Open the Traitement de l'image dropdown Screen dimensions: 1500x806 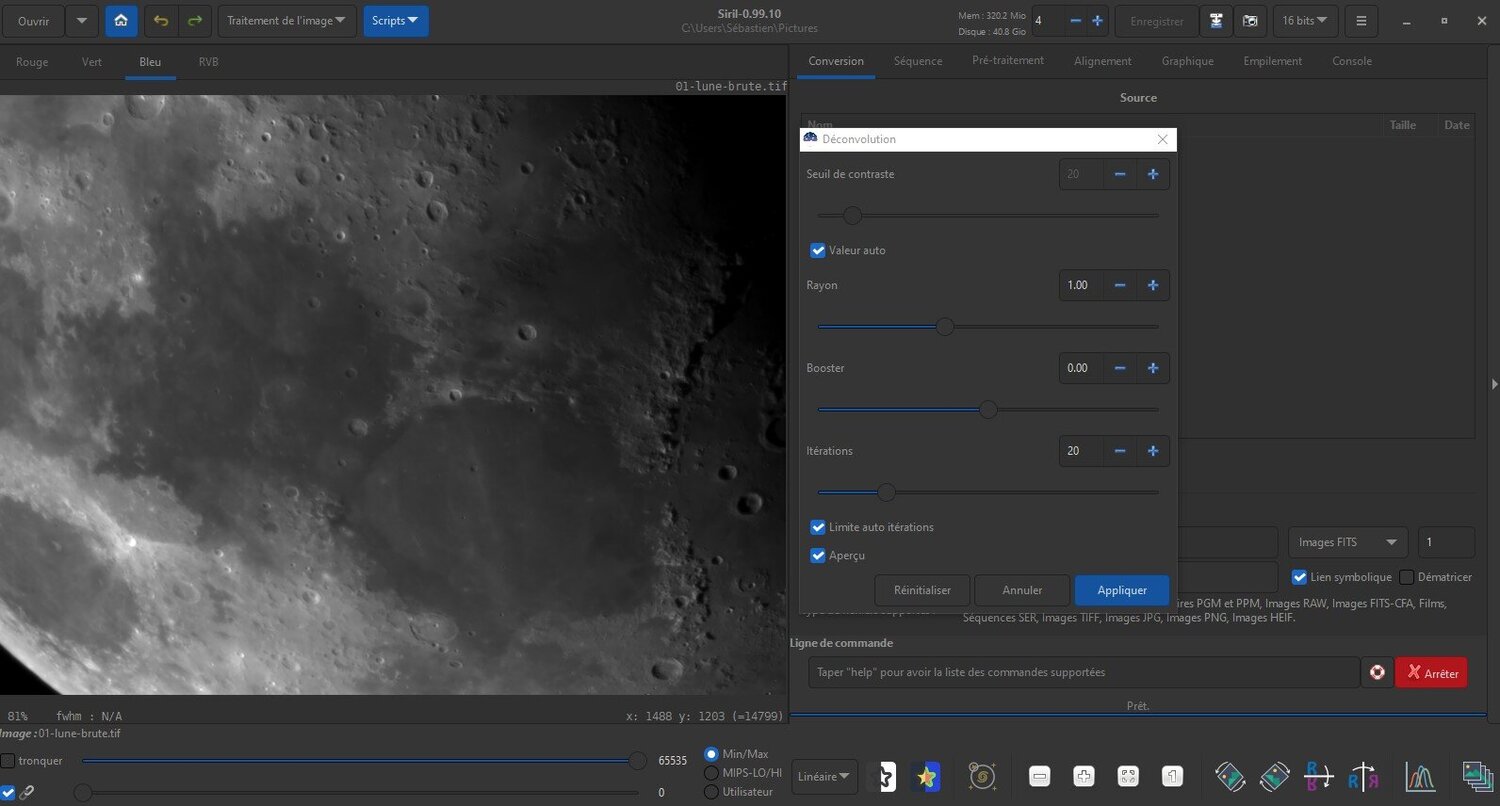287,21
